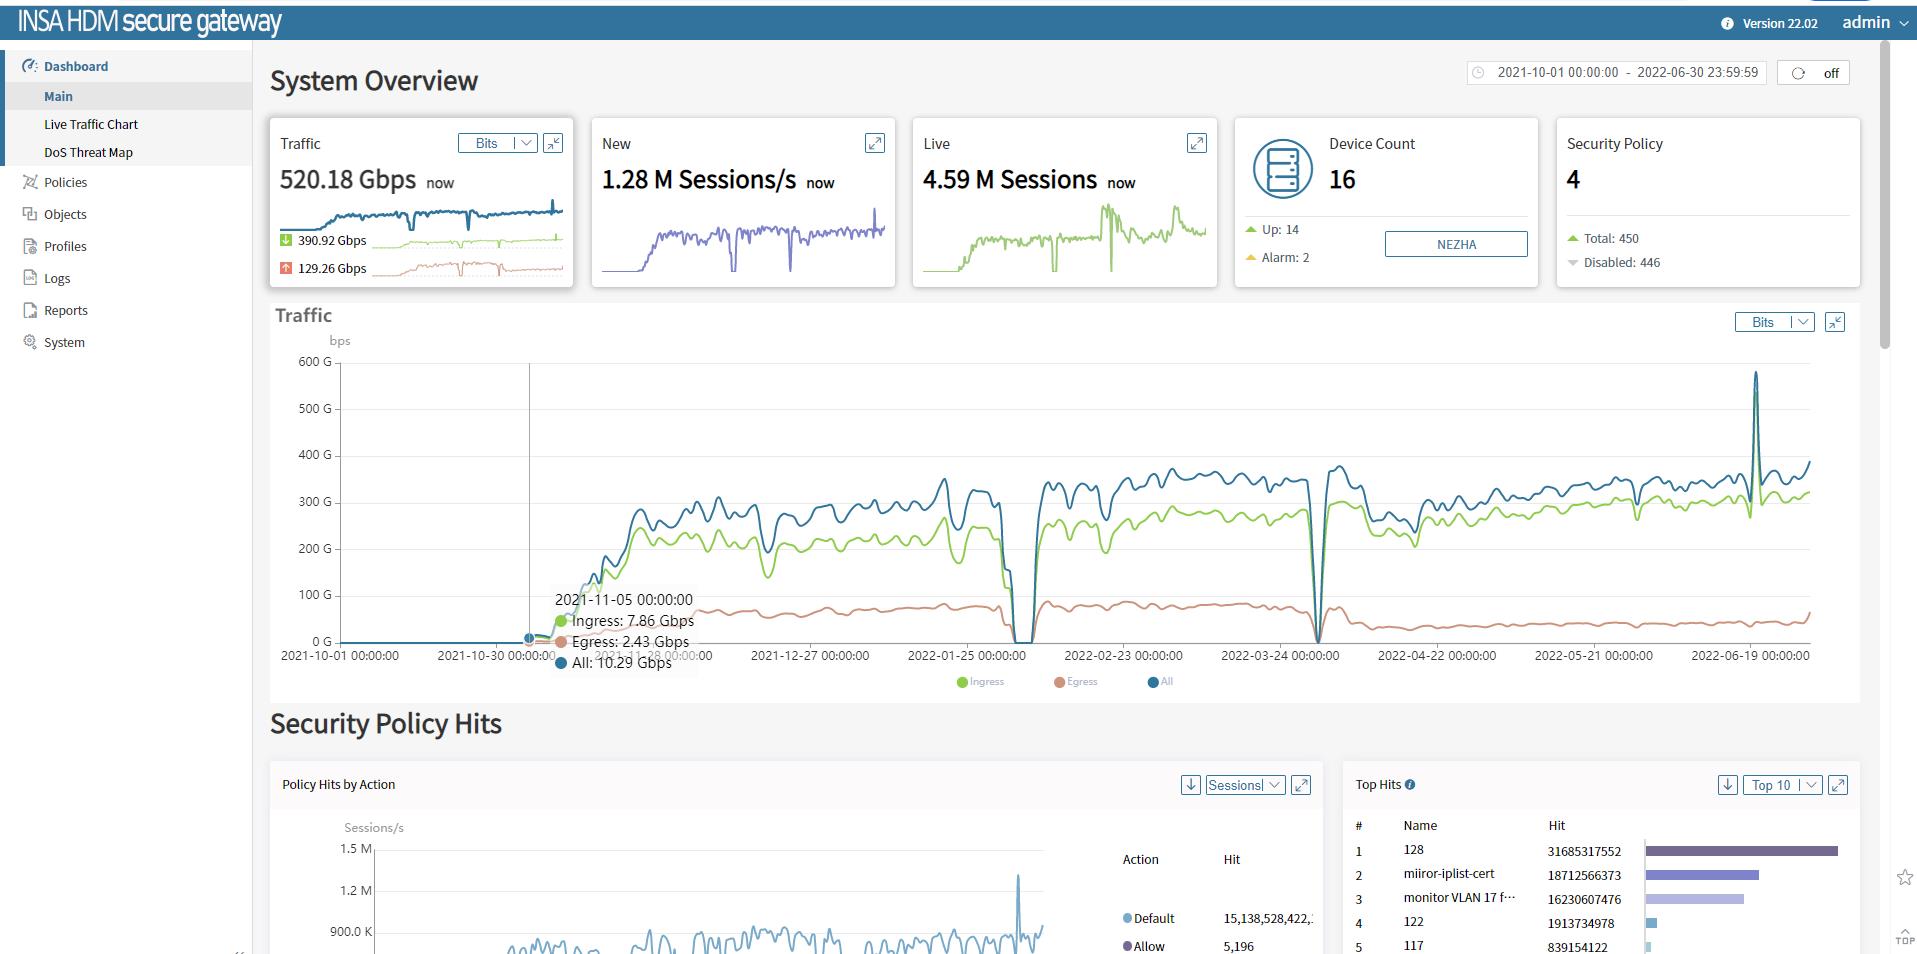The height and width of the screenshot is (954, 1917).
Task: Open the admin user dropdown
Action: click(x=1875, y=23)
